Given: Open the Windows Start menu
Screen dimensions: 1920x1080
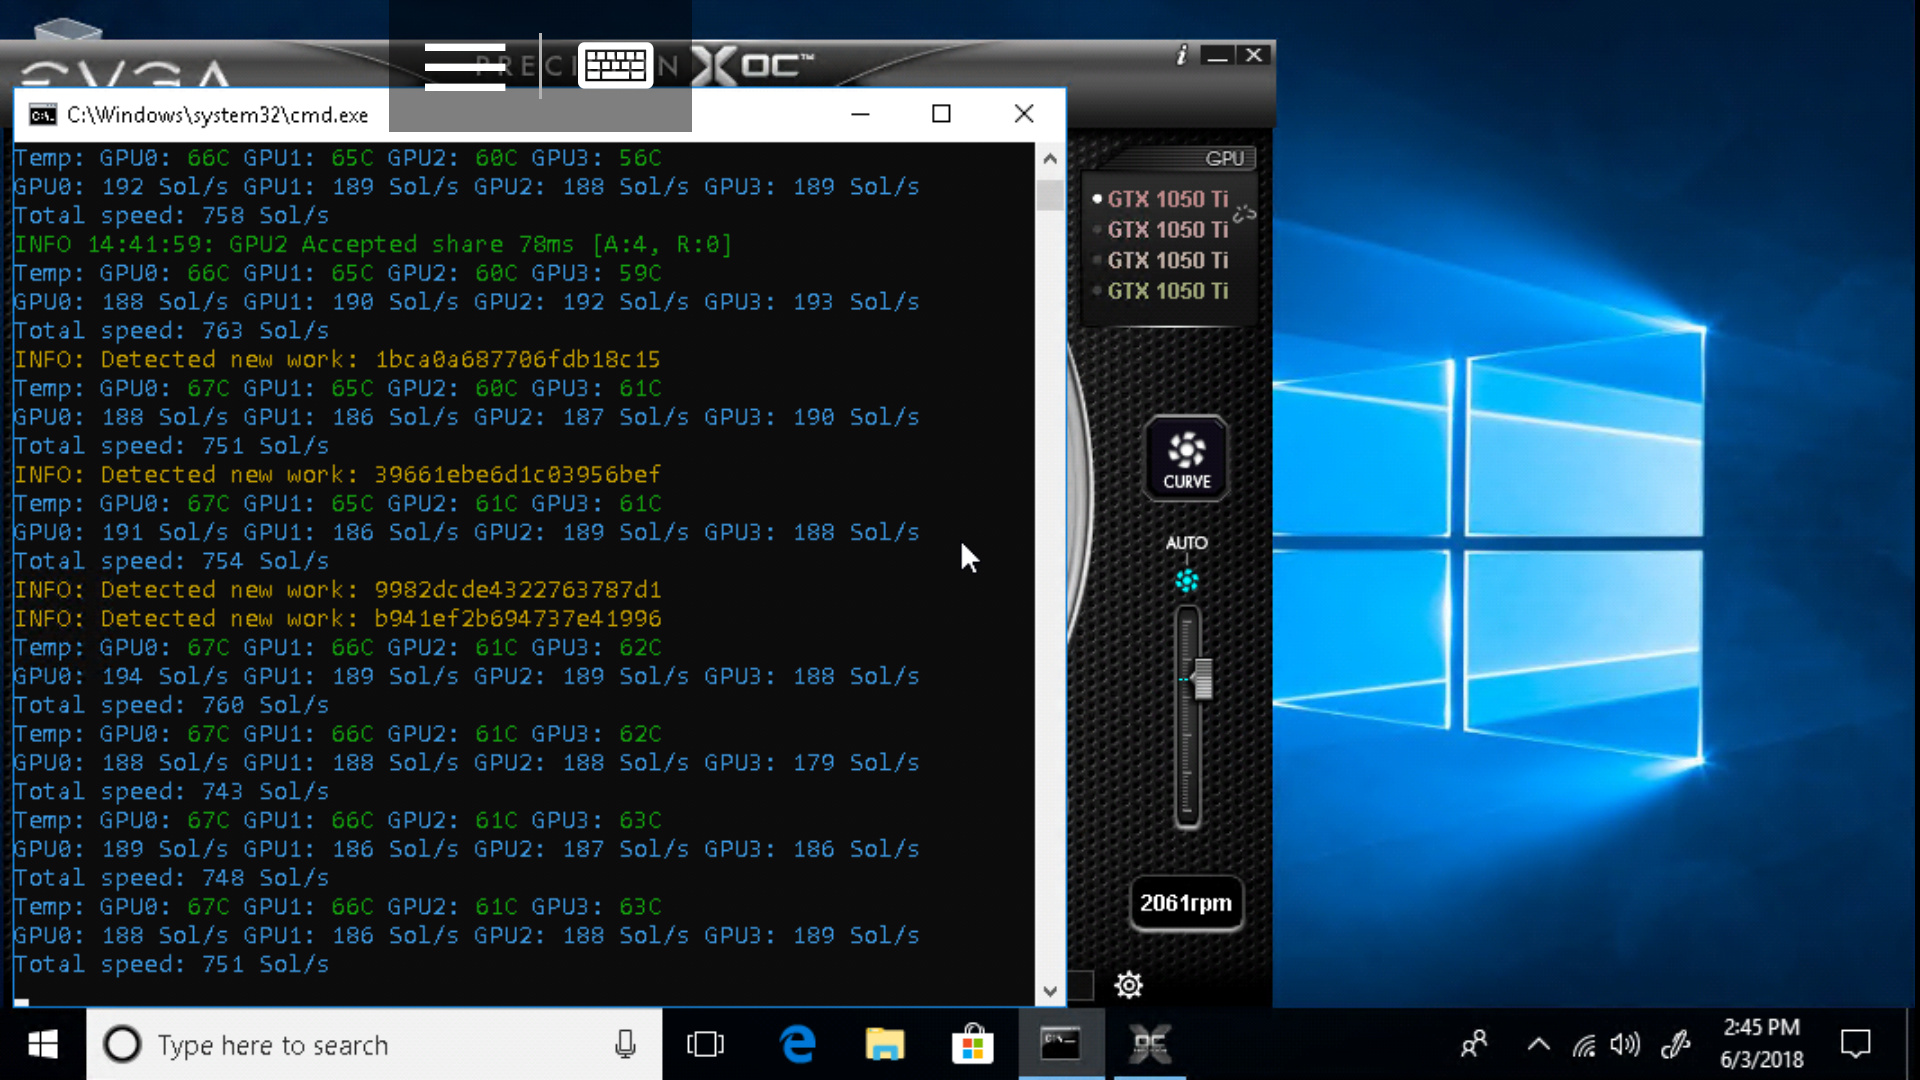Looking at the screenshot, I should pyautogui.click(x=42, y=1044).
